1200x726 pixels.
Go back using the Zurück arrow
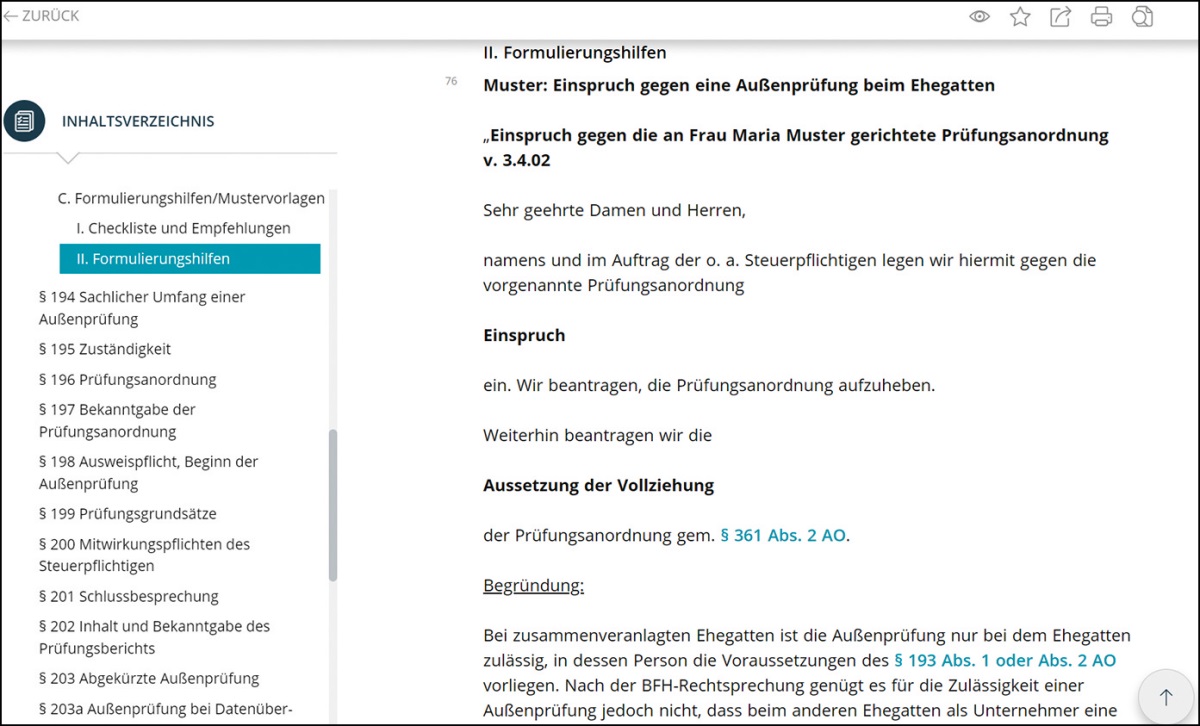41,16
